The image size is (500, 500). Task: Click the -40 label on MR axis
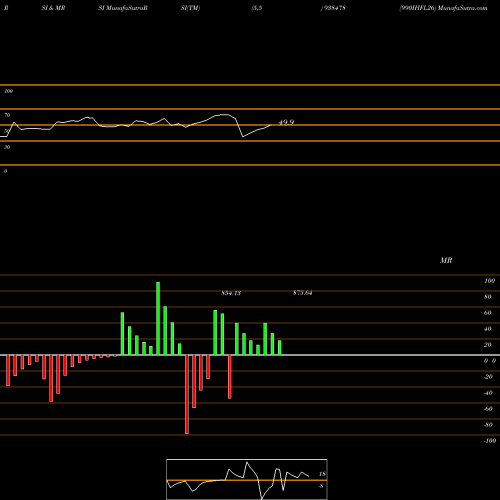click(x=488, y=393)
